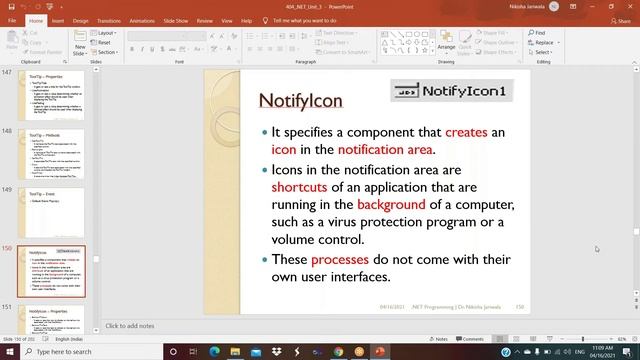640x360 pixels.
Task: Toggle text Shadow formatting button
Action: click(162, 49)
